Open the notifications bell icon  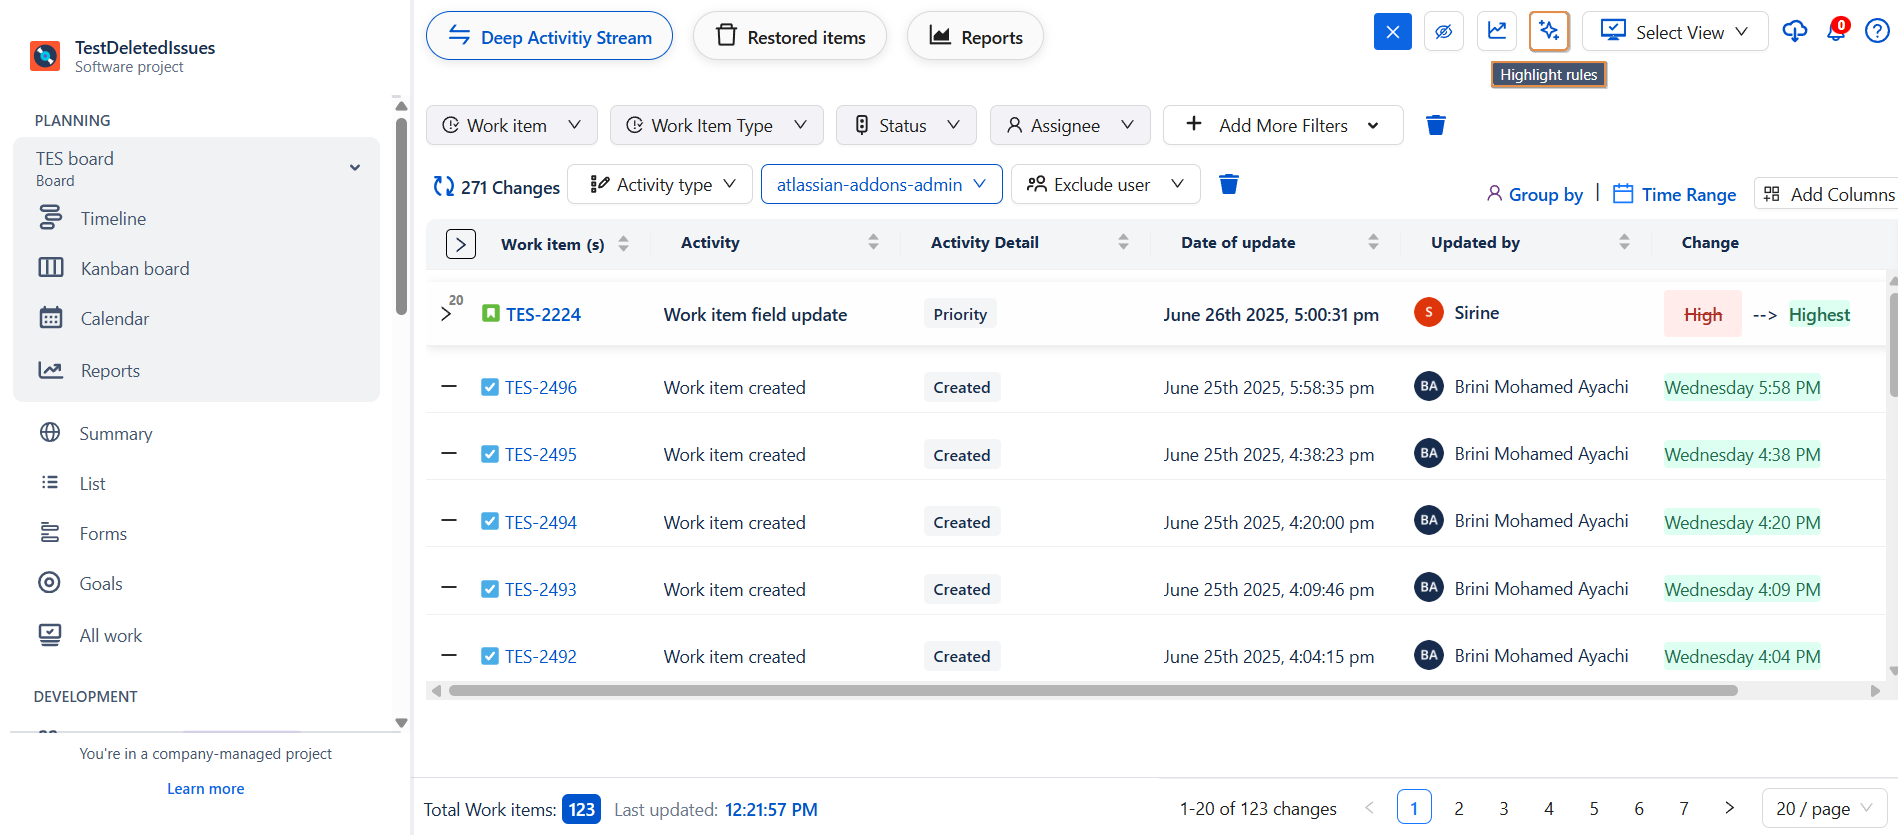[x=1836, y=32]
